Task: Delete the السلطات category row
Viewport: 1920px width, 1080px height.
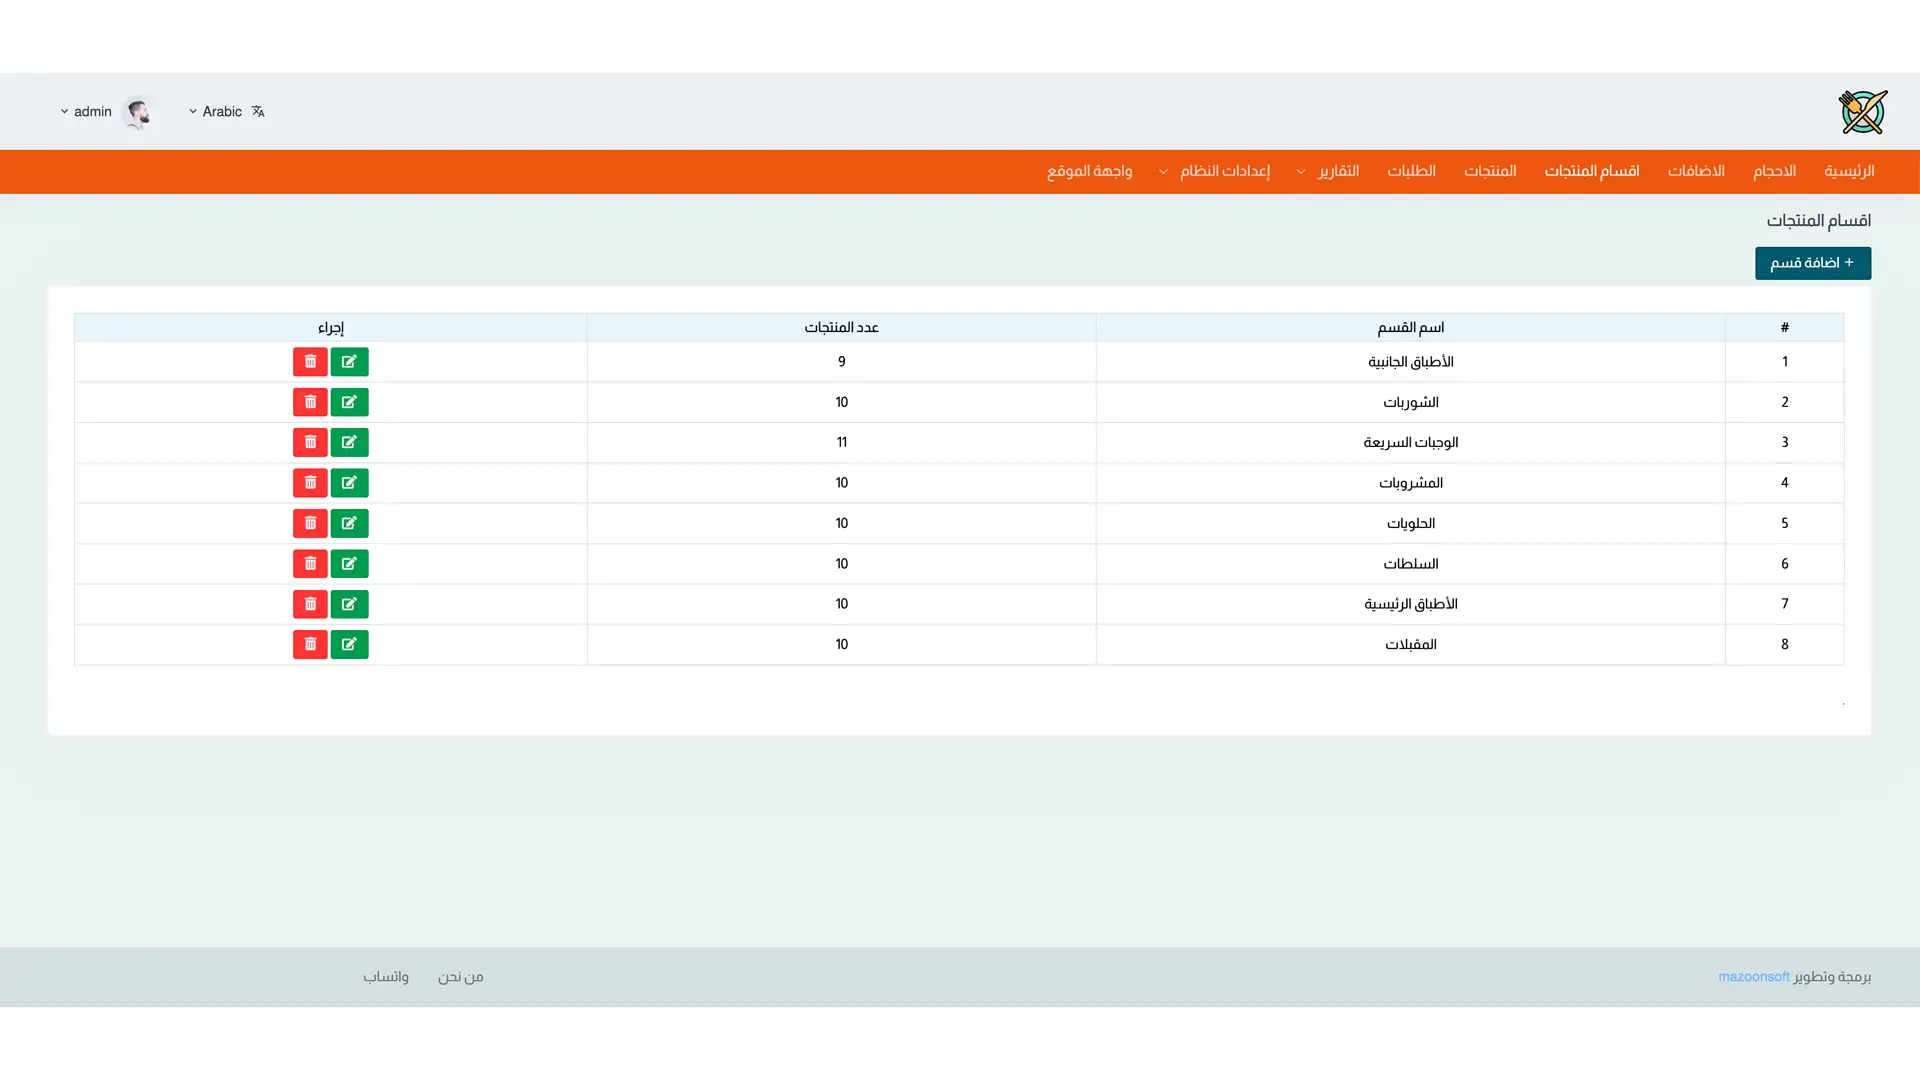Action: 310,564
